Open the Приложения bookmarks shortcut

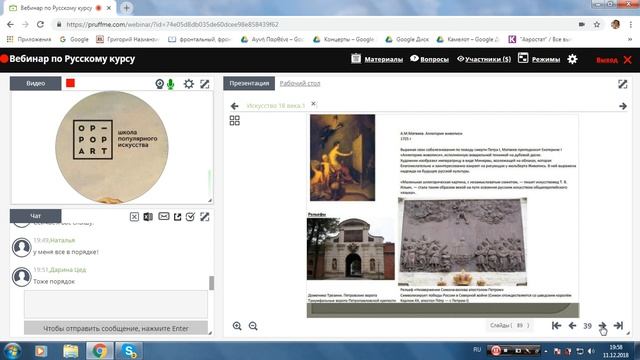tap(29, 39)
